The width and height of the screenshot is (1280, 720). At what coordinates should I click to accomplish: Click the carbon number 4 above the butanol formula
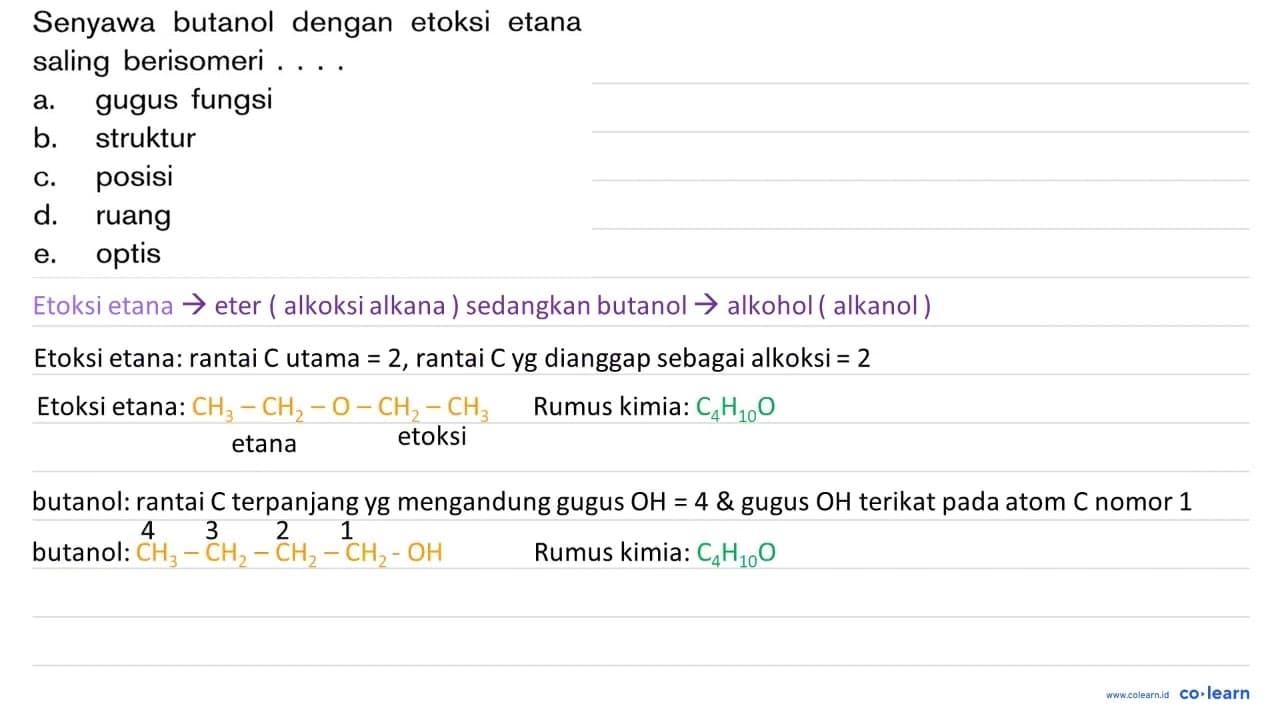[x=148, y=529]
